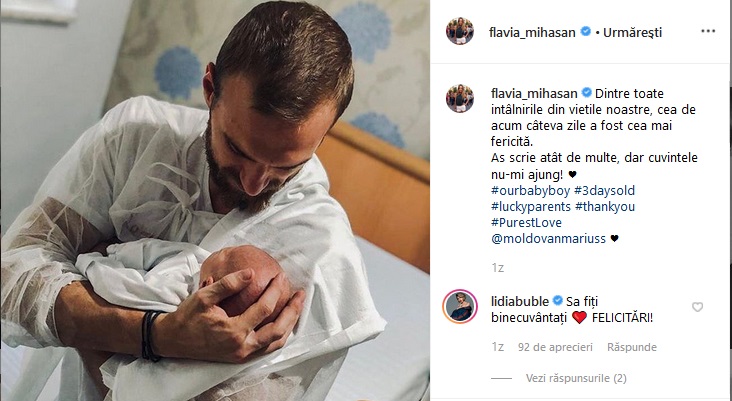732x401 pixels.
Task: Open the #luckyparents hashtag
Action: pyautogui.click(x=531, y=206)
